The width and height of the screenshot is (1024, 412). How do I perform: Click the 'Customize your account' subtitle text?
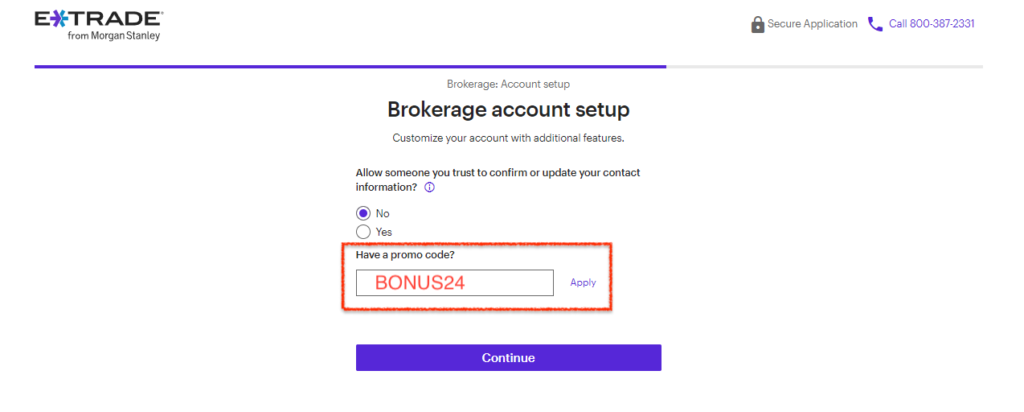508,139
